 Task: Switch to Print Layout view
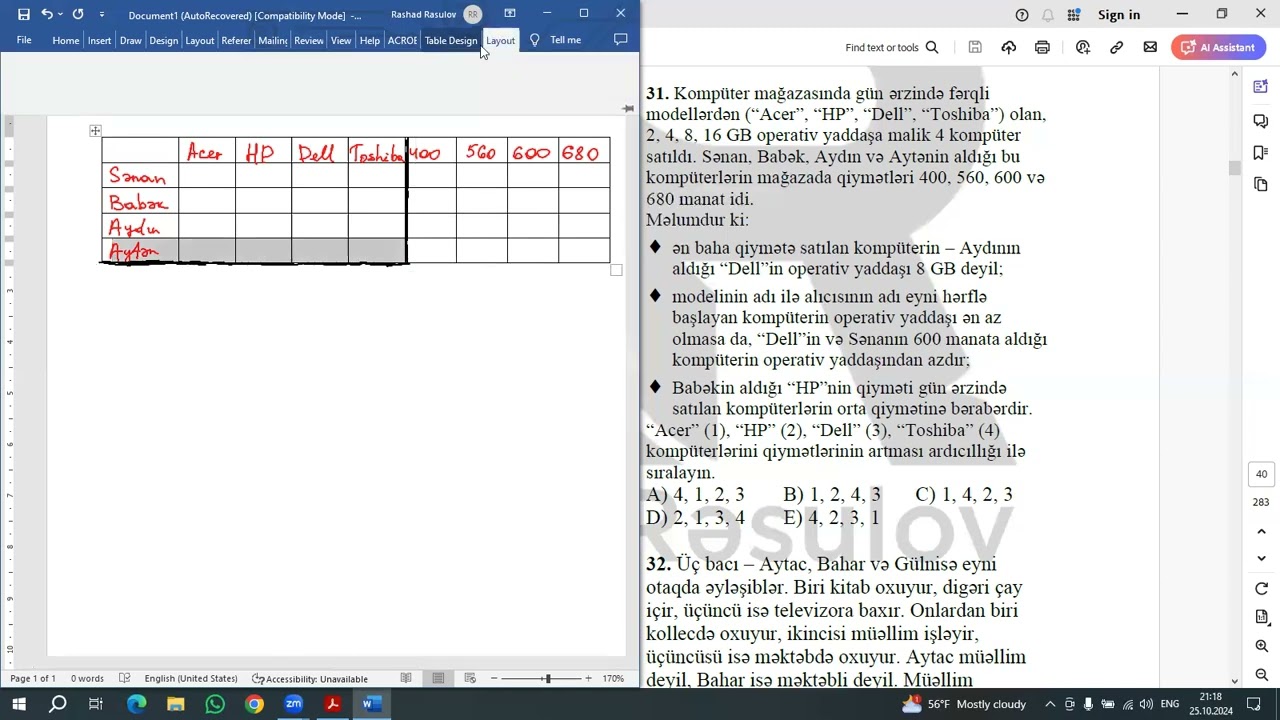(x=438, y=678)
